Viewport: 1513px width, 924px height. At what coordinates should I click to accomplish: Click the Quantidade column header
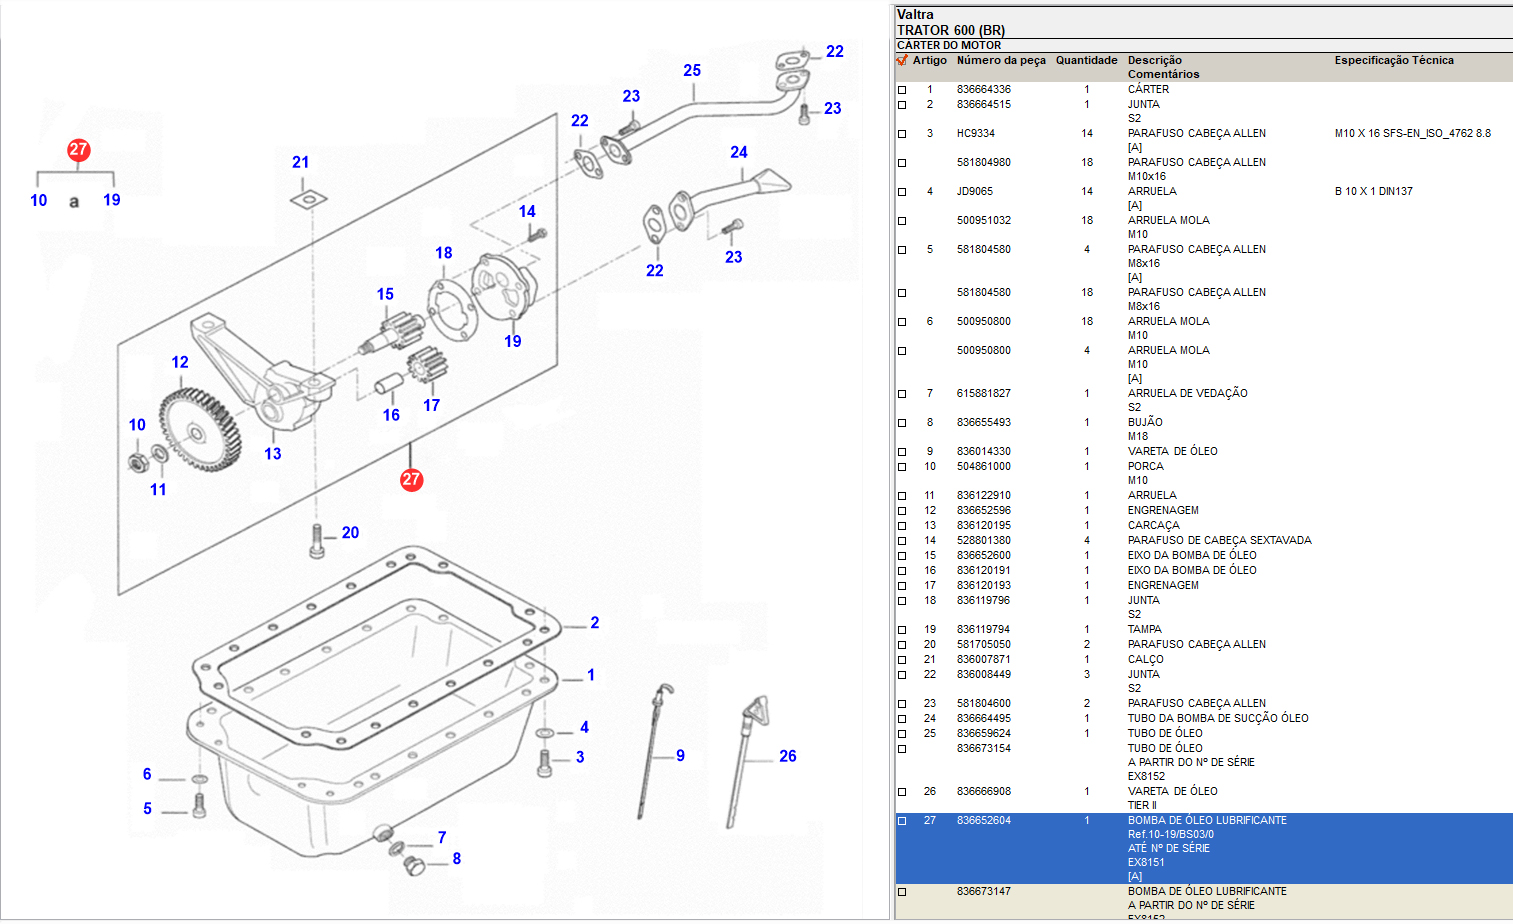click(x=1086, y=61)
